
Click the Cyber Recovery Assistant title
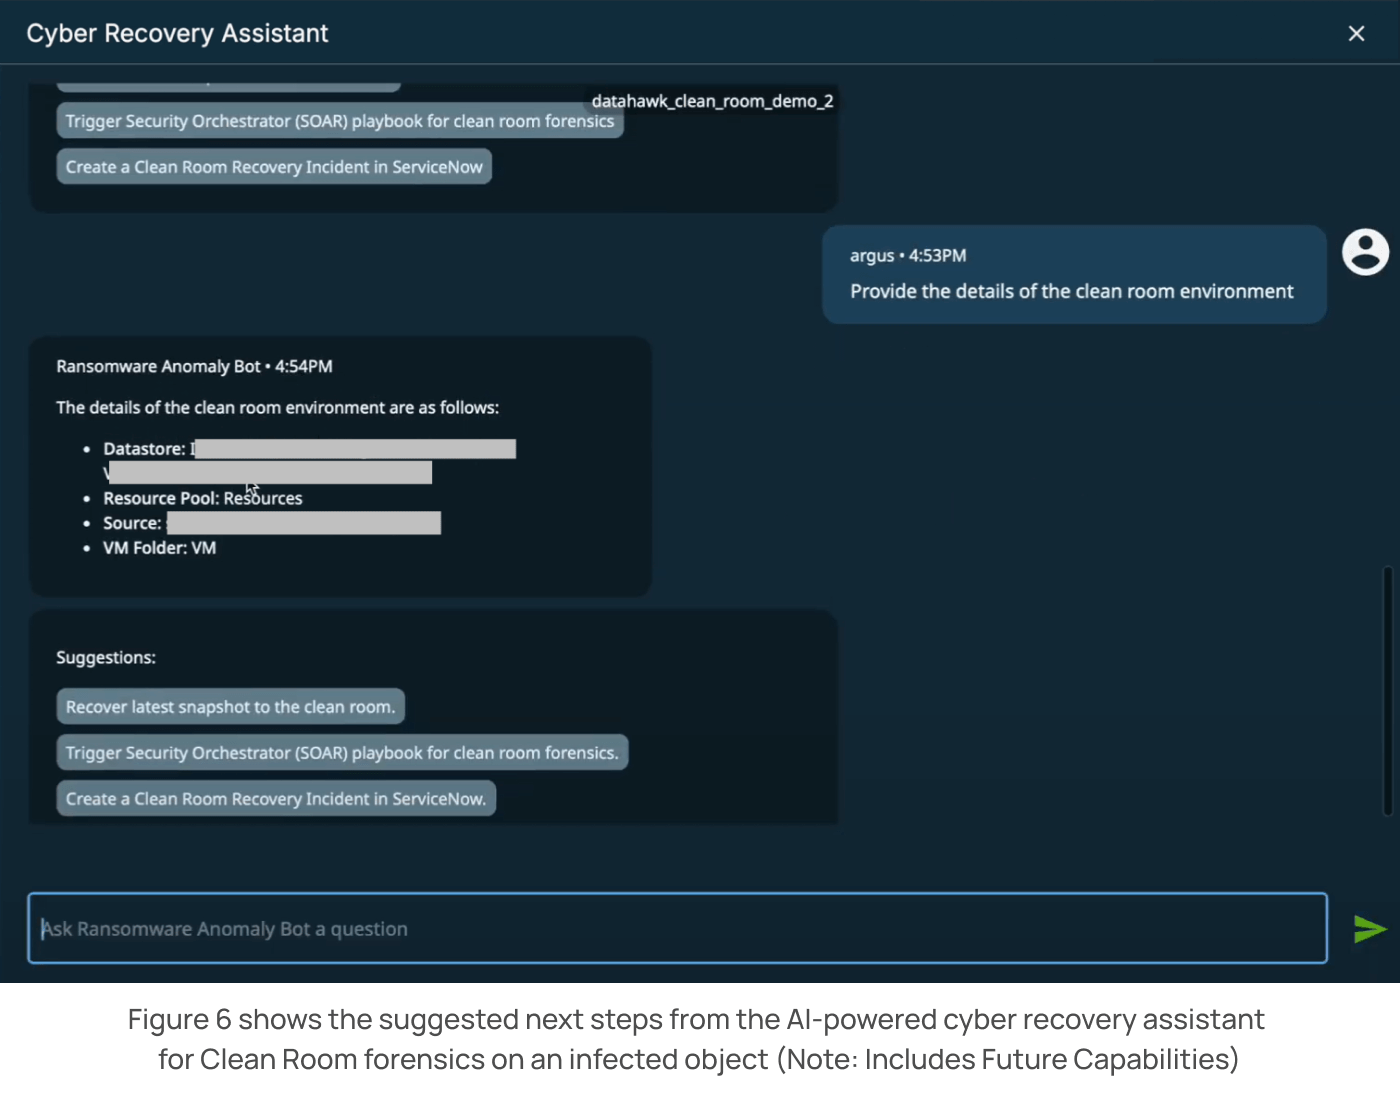(177, 34)
